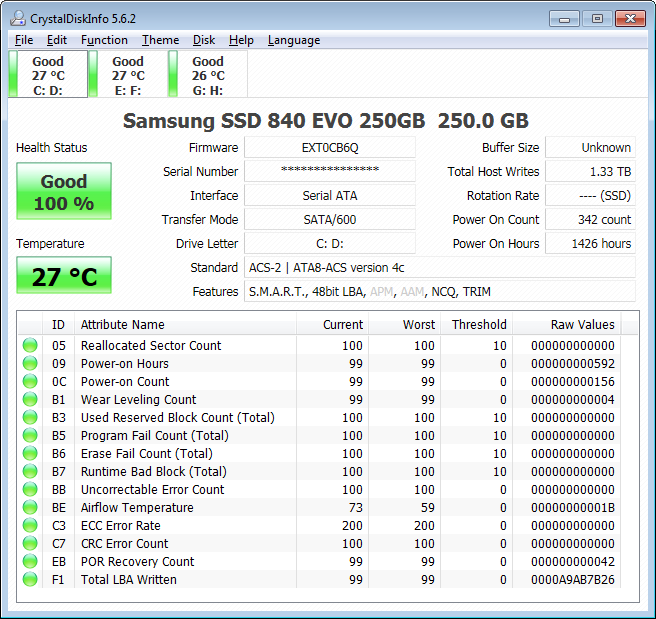Click green status icon for Total LBA Written
This screenshot has width=656, height=619.
30,579
